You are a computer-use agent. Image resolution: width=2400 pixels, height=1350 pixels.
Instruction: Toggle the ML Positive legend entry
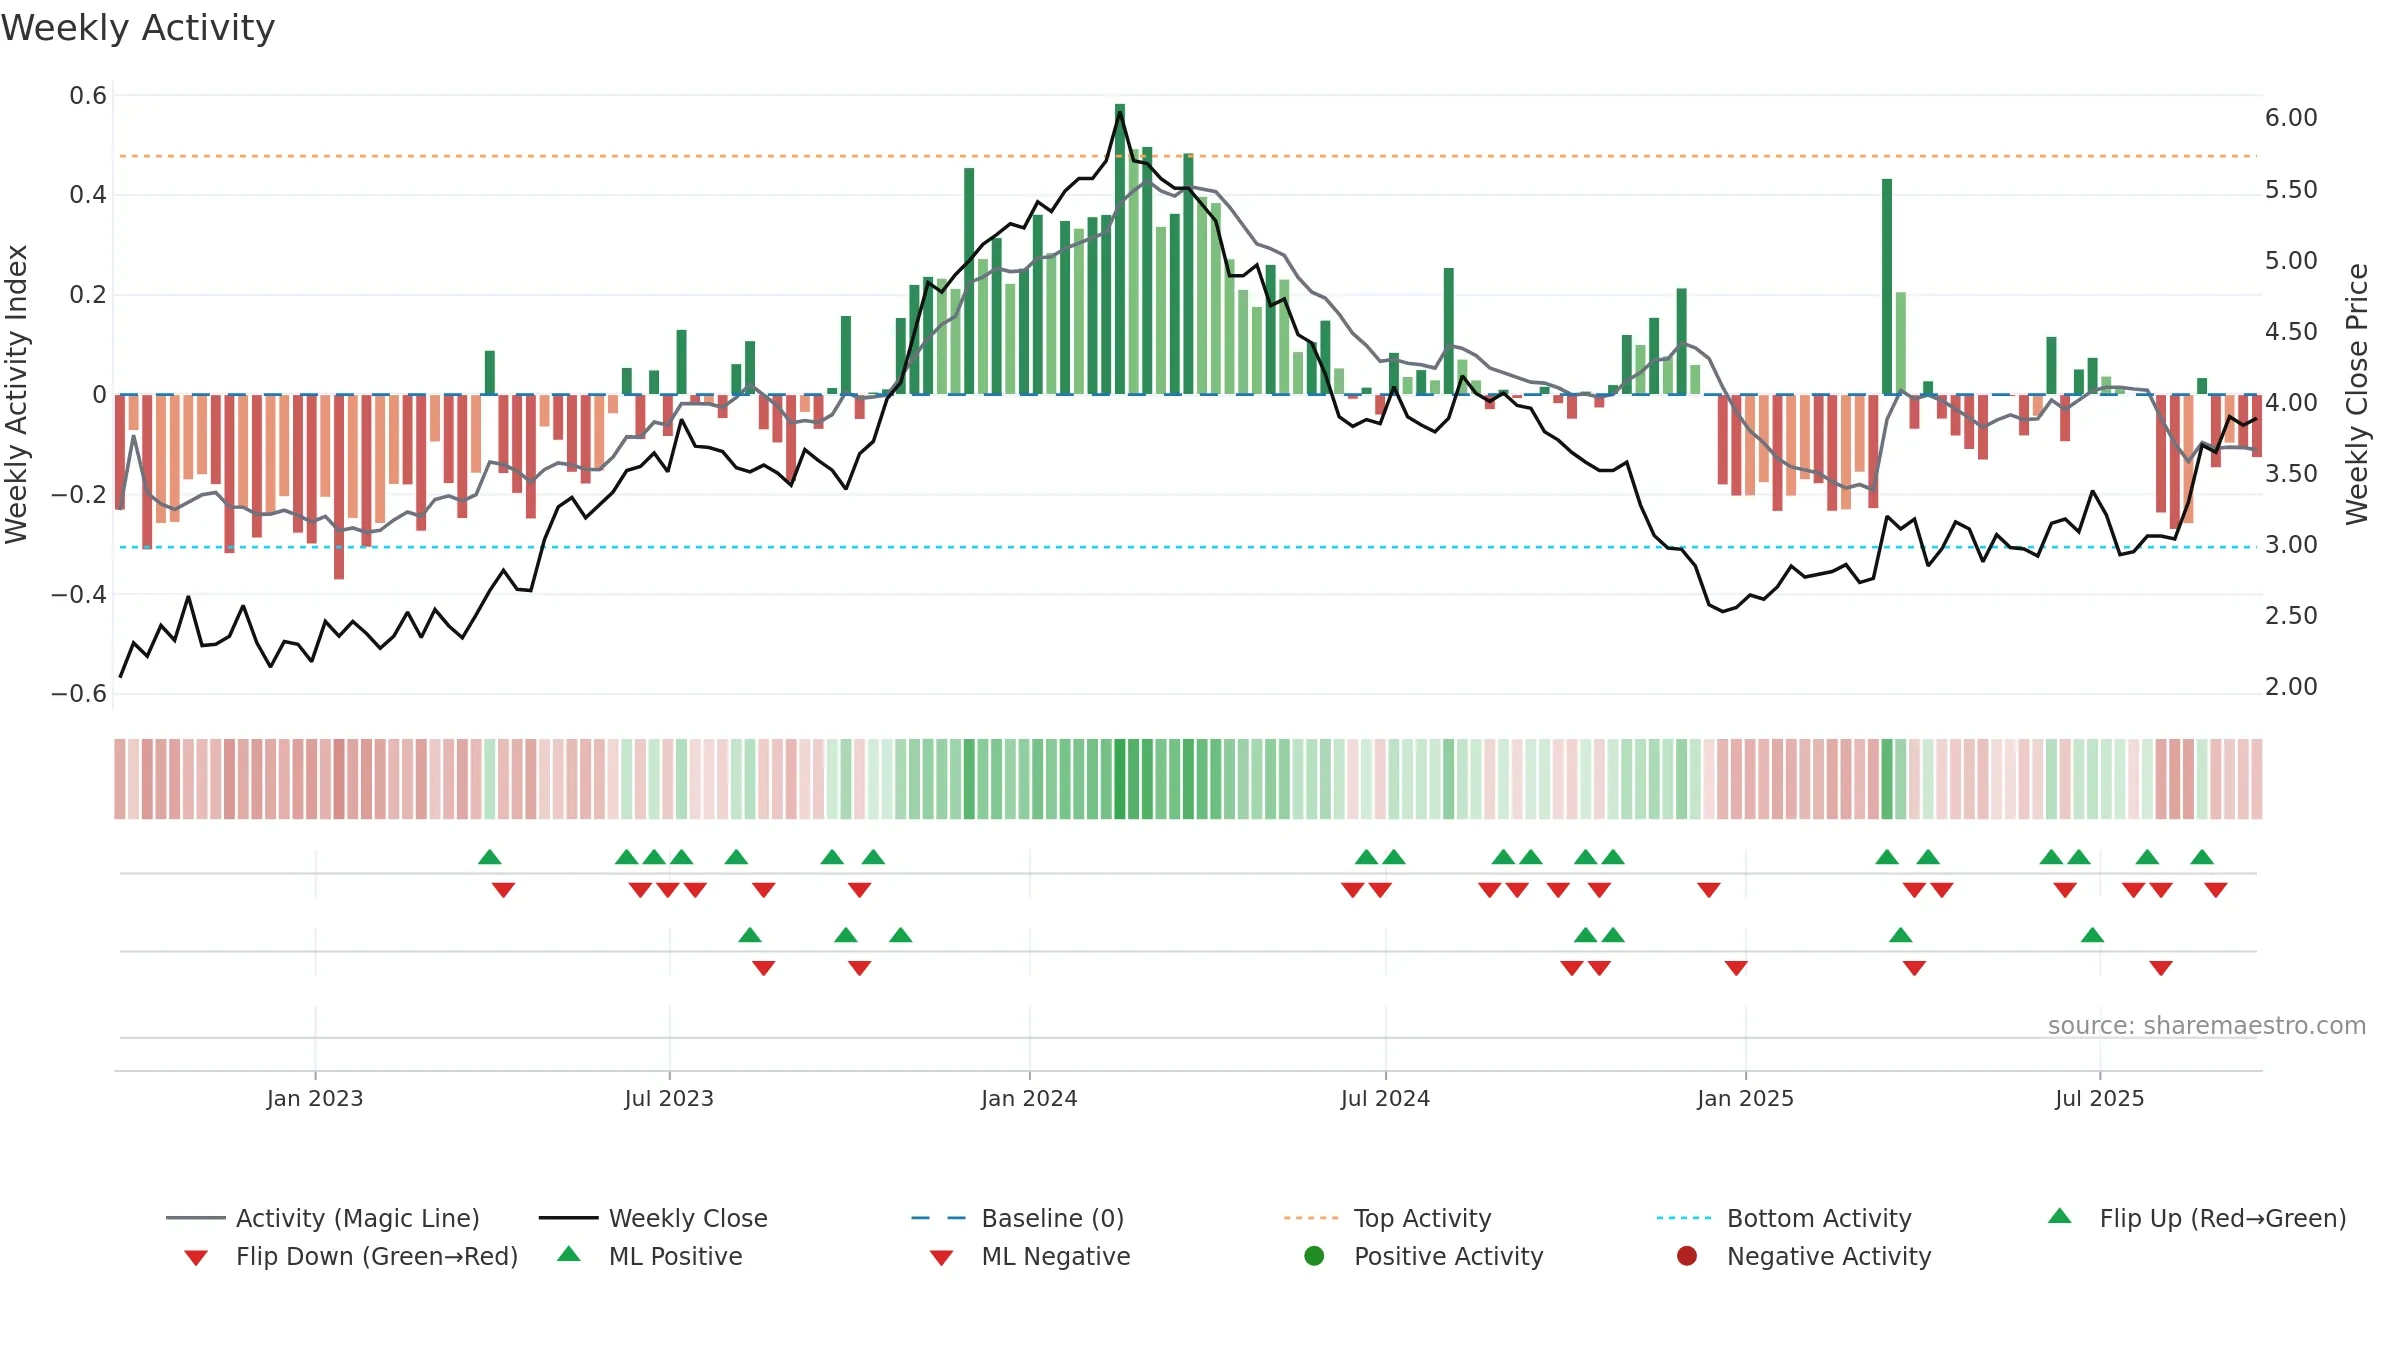(x=650, y=1256)
